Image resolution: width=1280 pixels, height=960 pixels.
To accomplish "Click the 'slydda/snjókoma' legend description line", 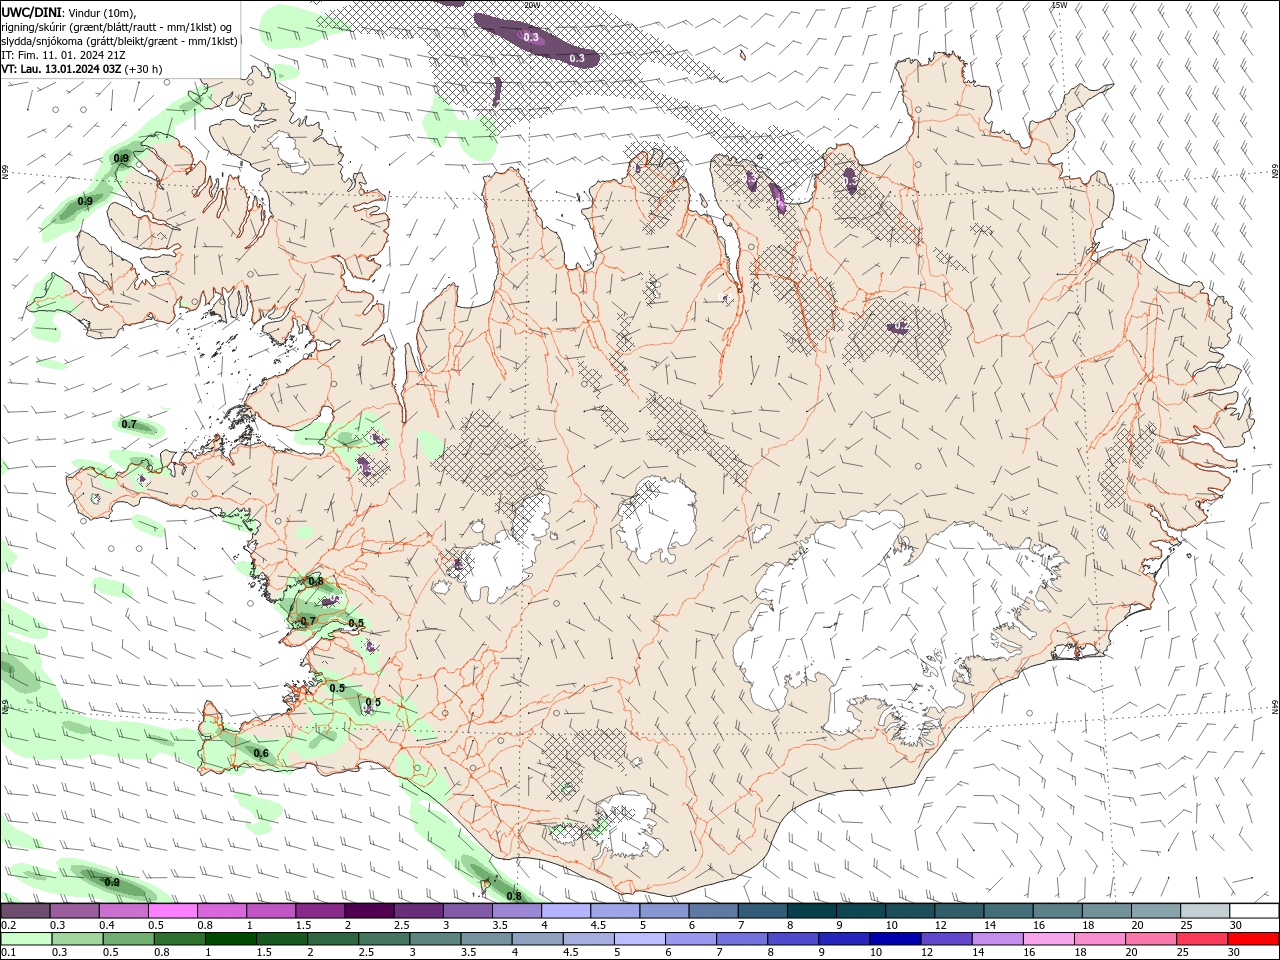I will pyautogui.click(x=119, y=41).
